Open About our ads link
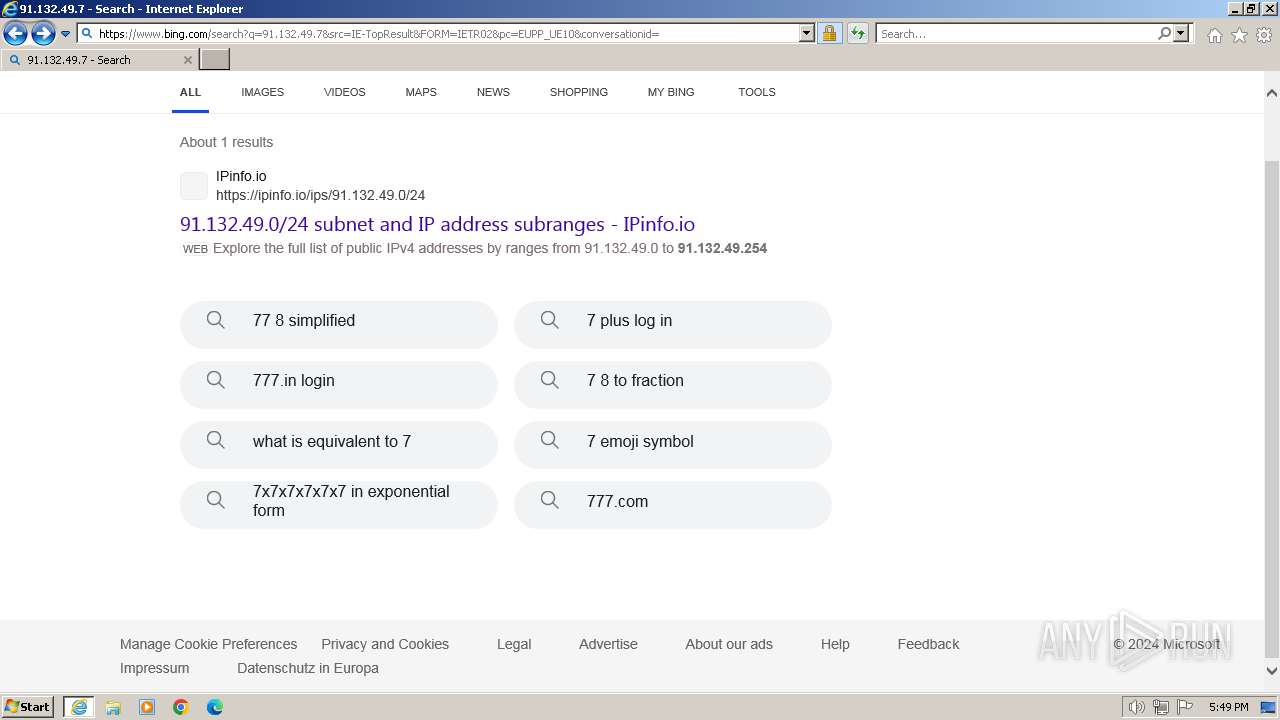 (x=729, y=644)
